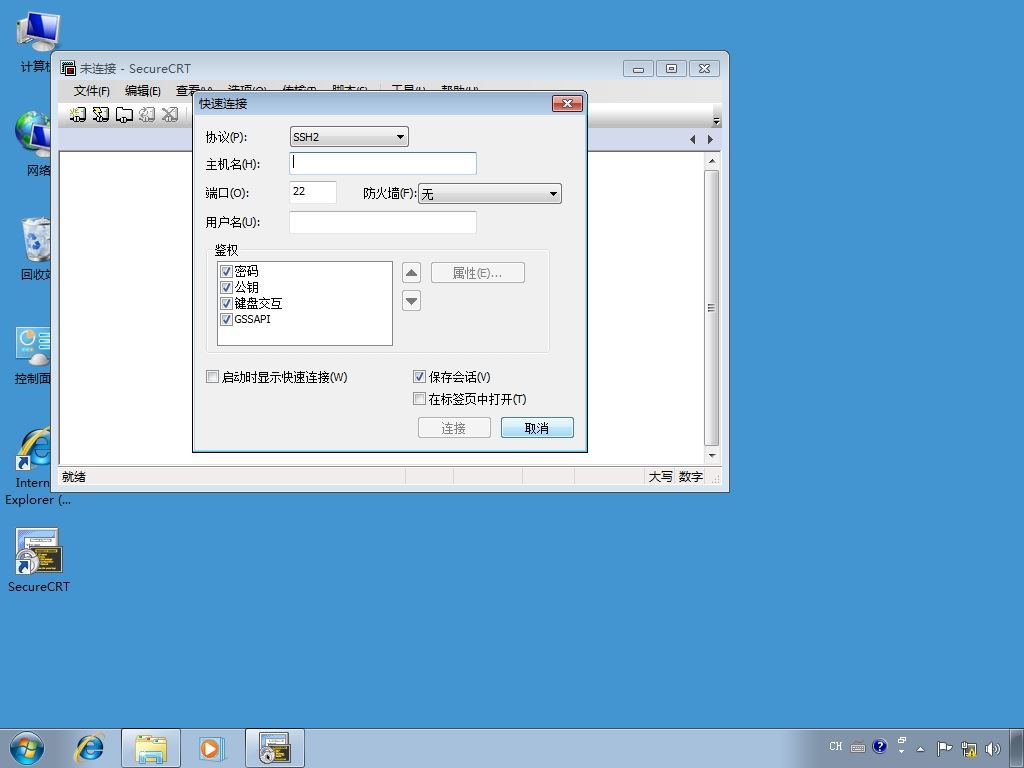Uncheck the GSSAPI authentication checkbox

(x=227, y=319)
